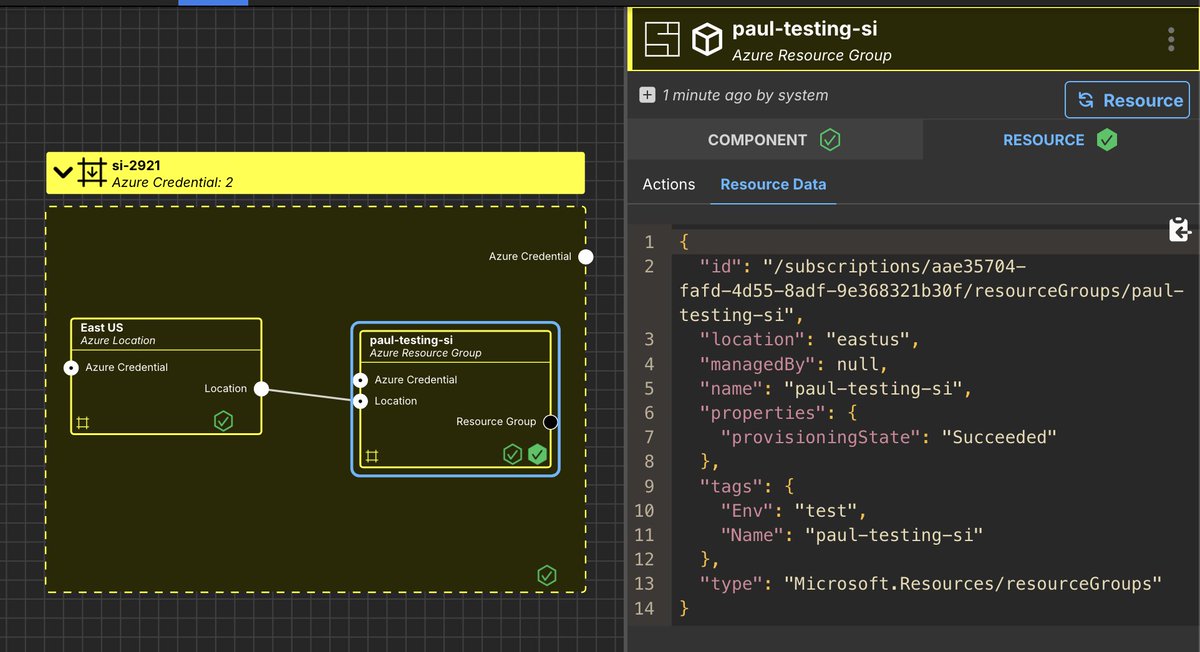Screen dimensions: 1200x652
Task: Open the Resource Data sub-tab
Action: click(x=773, y=184)
